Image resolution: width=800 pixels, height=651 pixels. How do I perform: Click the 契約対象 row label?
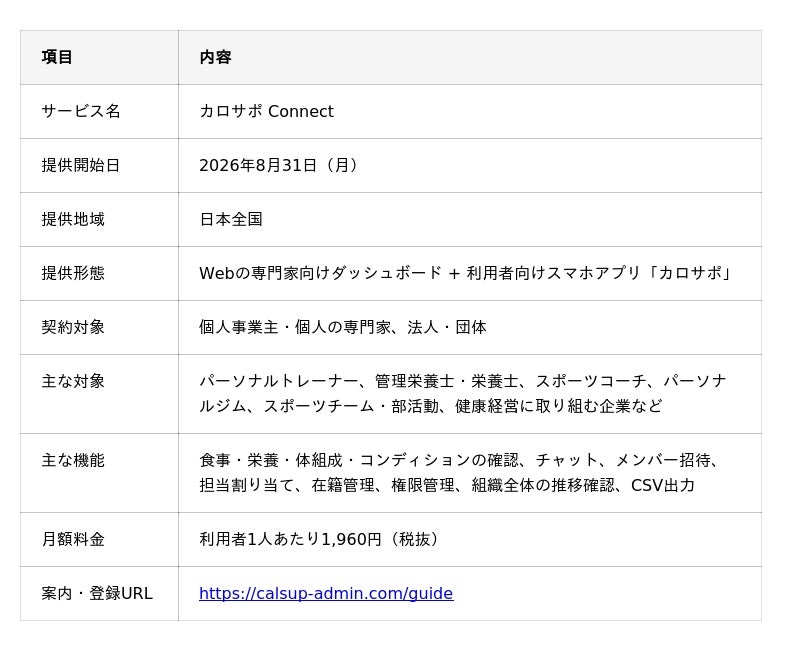pos(73,327)
